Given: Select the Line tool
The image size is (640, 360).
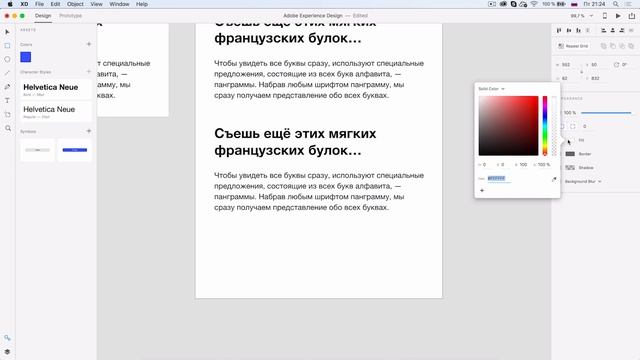Looking at the screenshot, I should (x=7, y=73).
